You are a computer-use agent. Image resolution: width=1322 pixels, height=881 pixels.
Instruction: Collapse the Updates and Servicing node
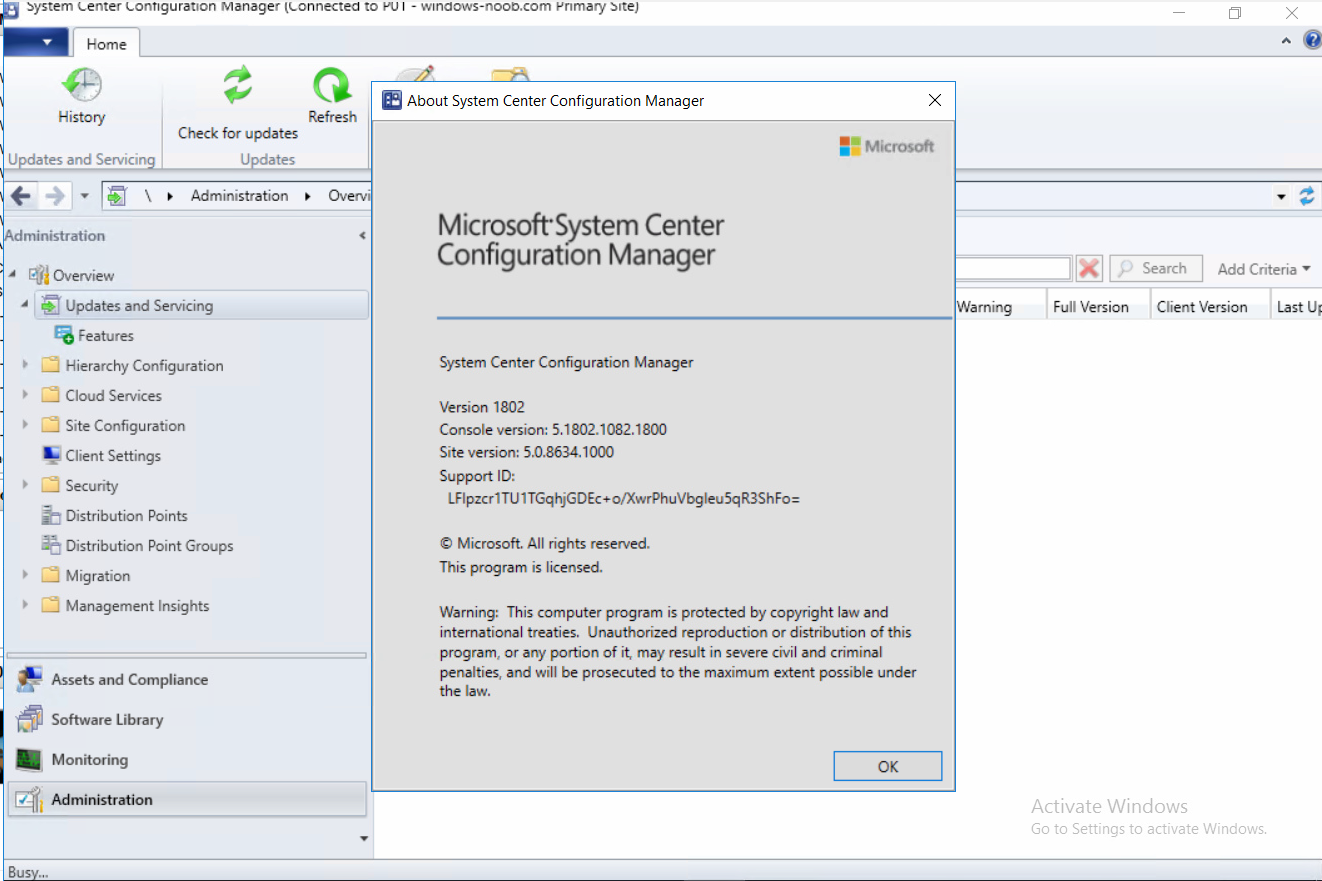(x=25, y=305)
